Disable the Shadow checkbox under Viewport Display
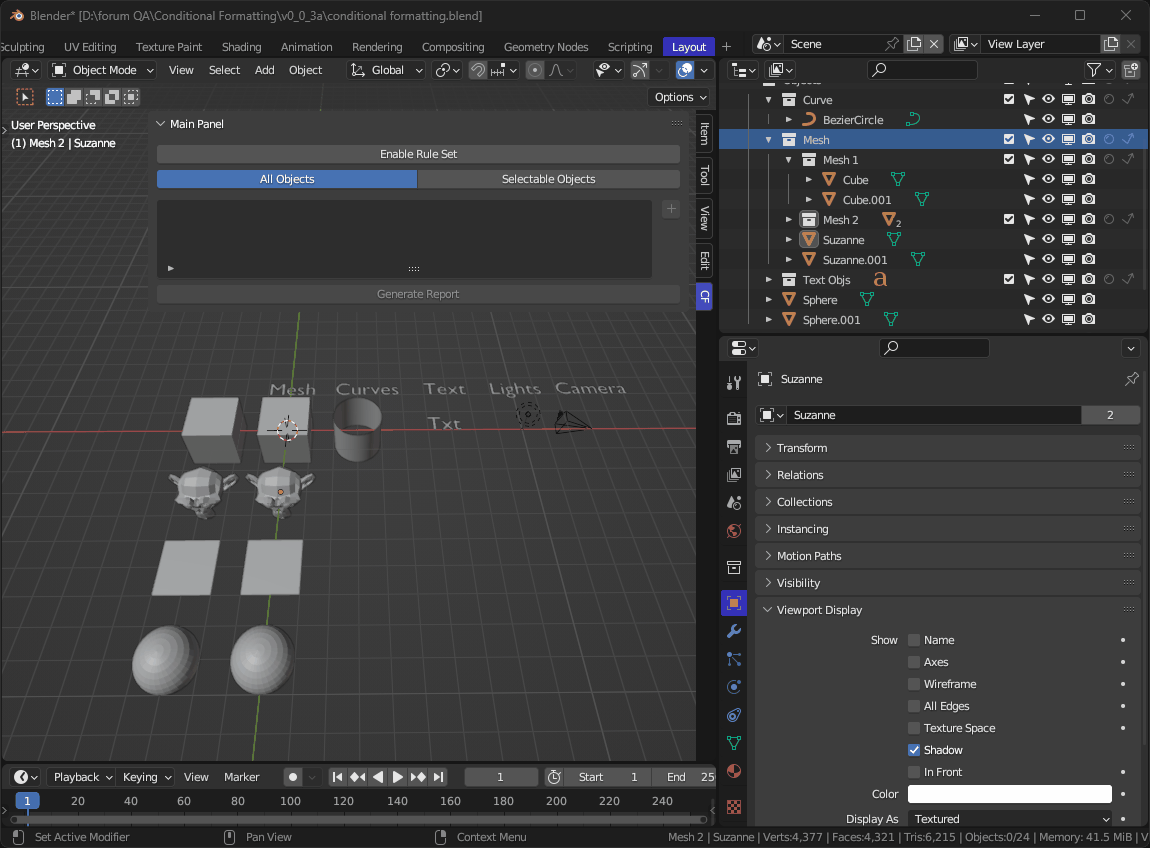The width and height of the screenshot is (1150, 848). [913, 749]
